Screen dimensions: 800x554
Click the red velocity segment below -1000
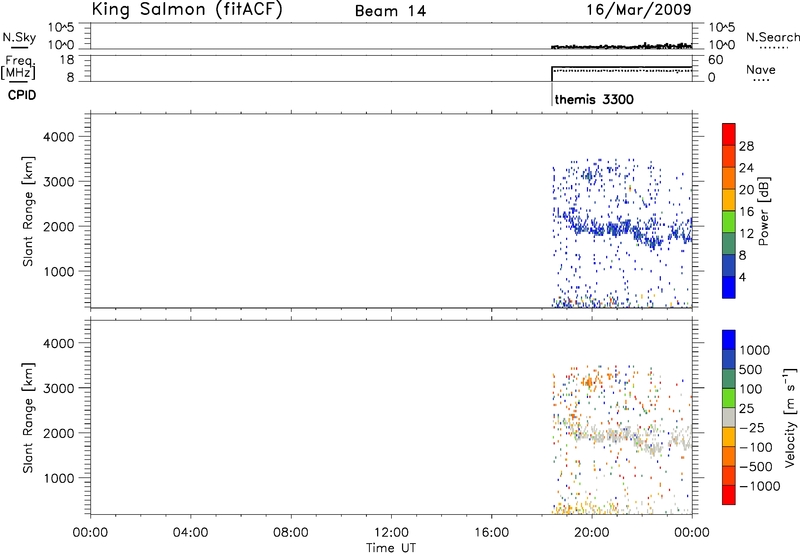(729, 495)
